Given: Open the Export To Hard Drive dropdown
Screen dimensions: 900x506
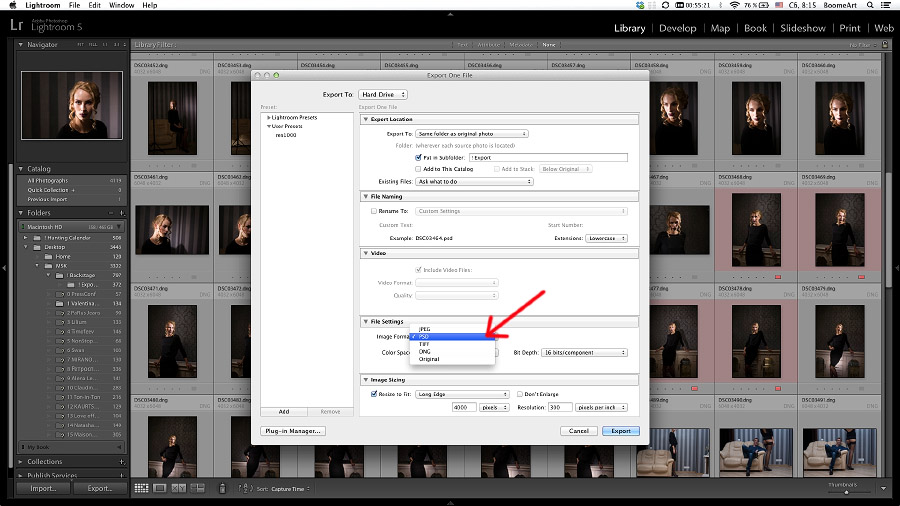Looking at the screenshot, I should [x=383, y=94].
